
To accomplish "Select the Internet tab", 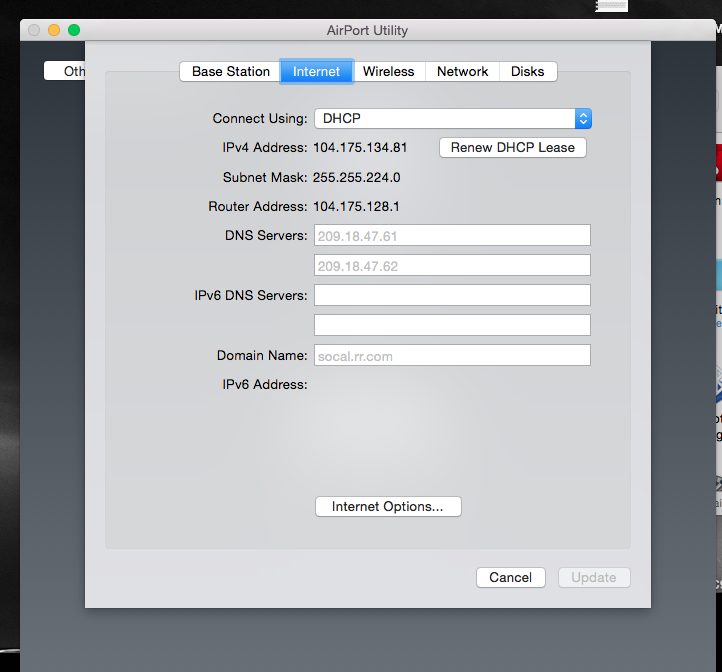I will point(316,71).
